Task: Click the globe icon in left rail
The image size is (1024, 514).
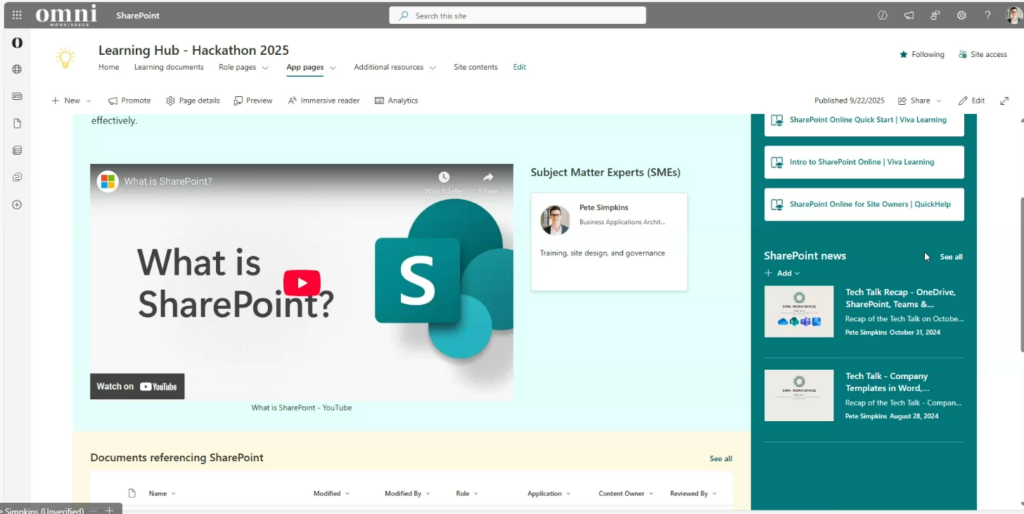Action: point(17,69)
